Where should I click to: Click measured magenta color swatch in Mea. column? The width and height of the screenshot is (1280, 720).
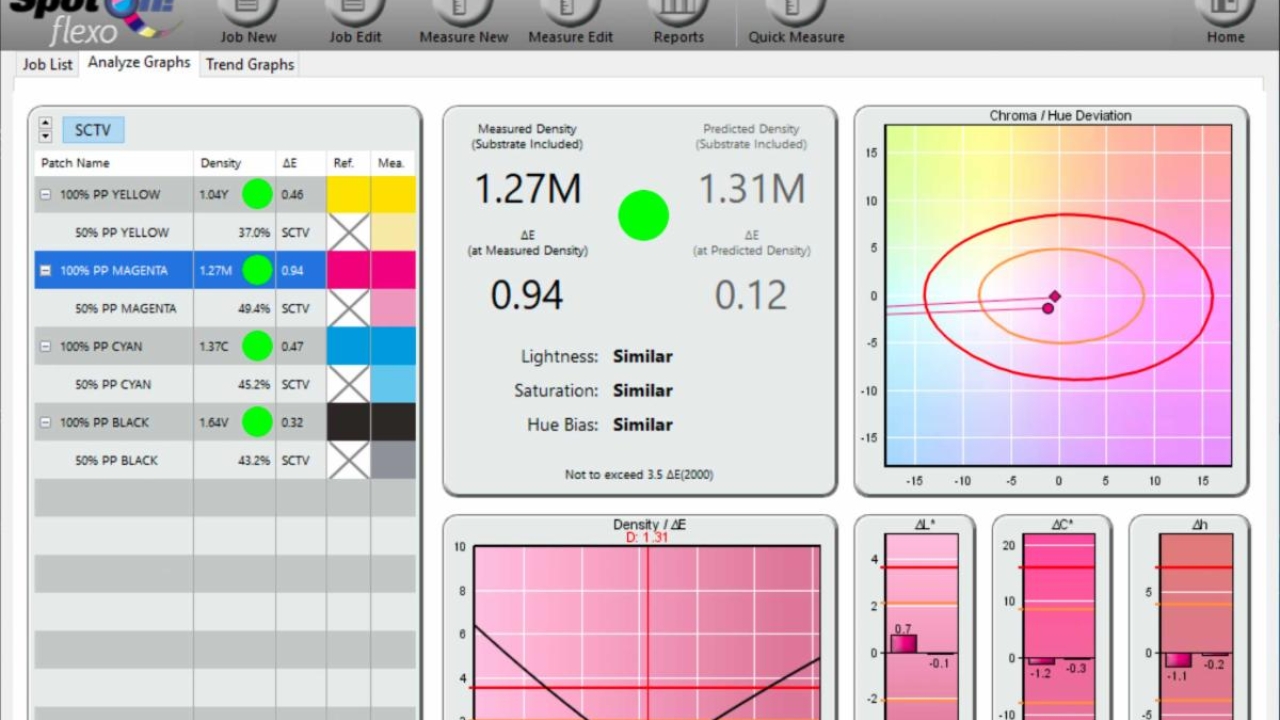395,270
